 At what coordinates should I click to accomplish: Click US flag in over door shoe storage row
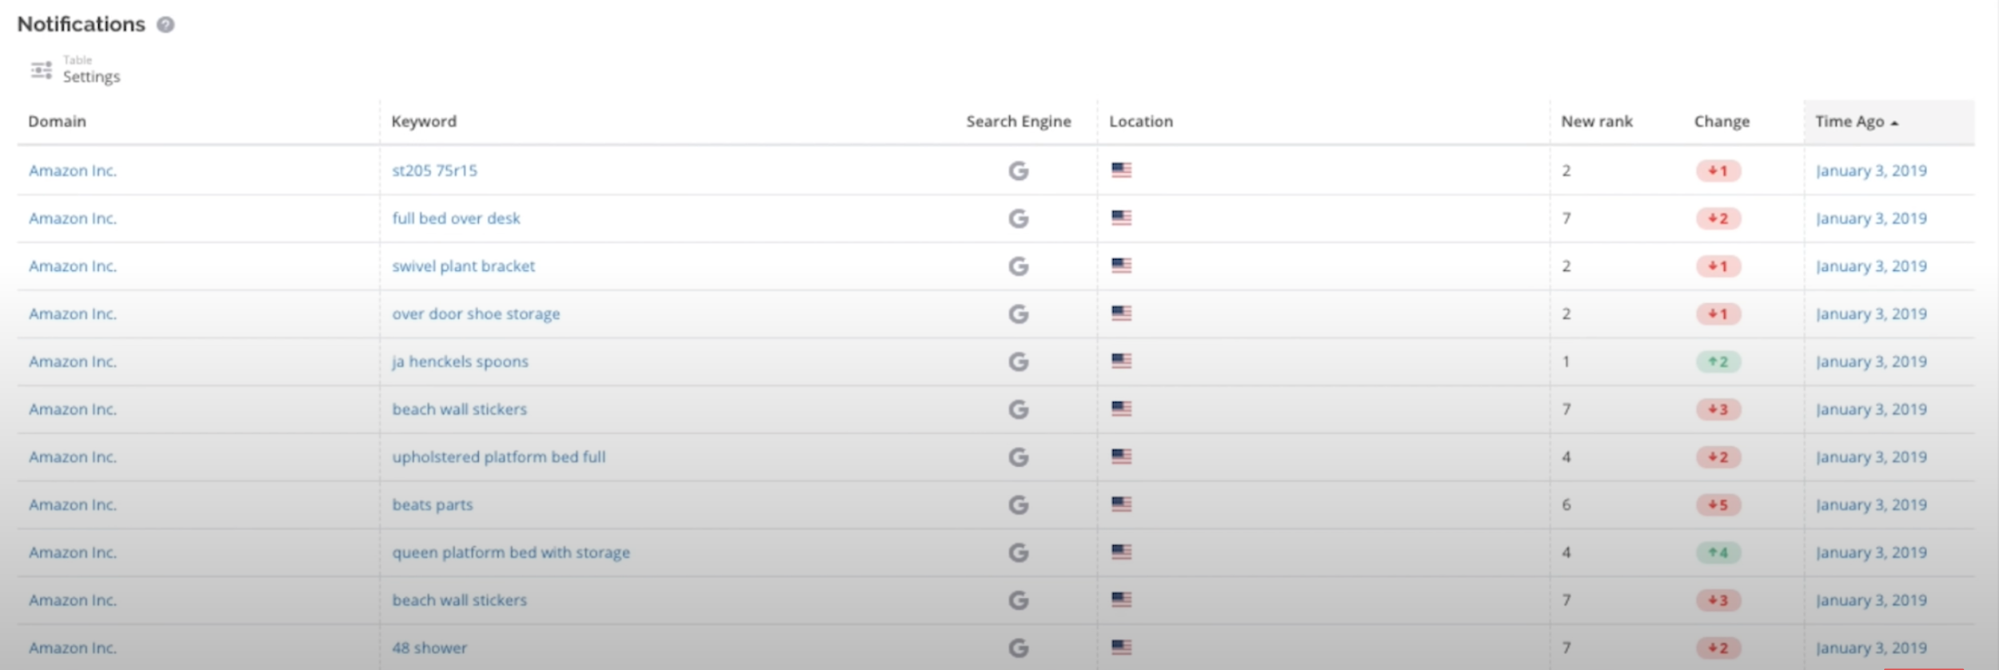point(1121,313)
